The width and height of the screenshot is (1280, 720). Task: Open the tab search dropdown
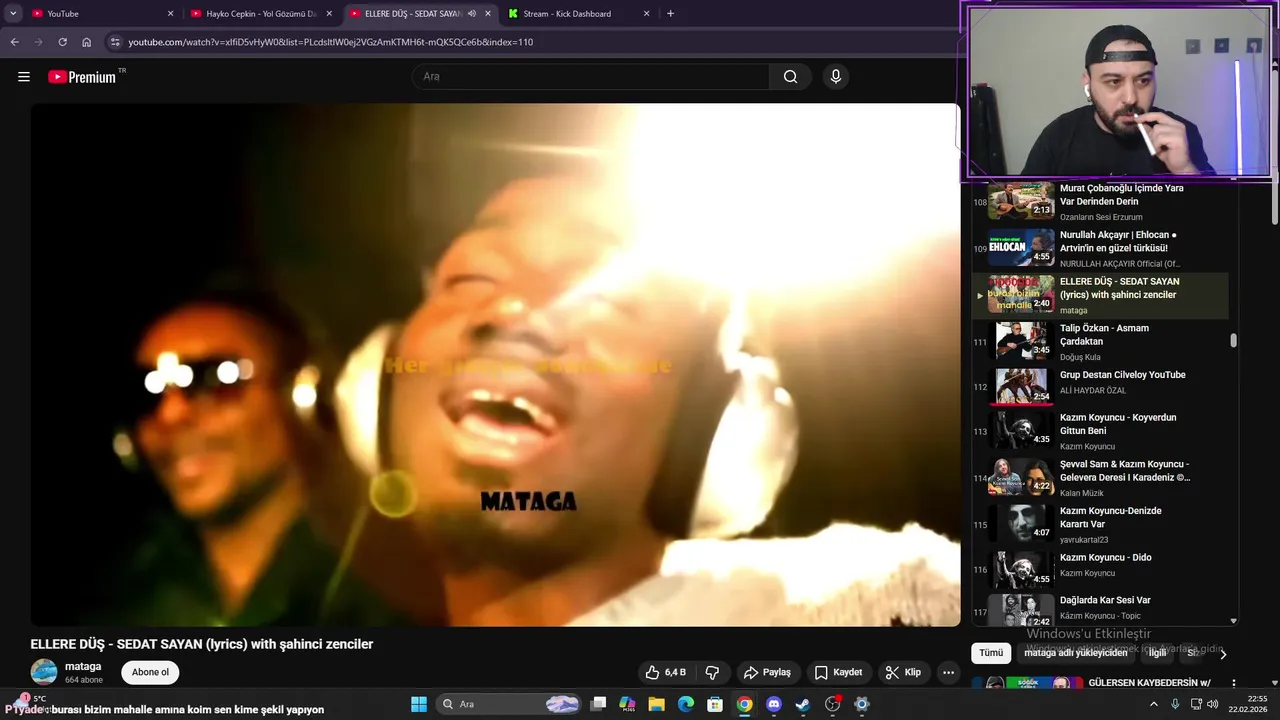coord(13,14)
